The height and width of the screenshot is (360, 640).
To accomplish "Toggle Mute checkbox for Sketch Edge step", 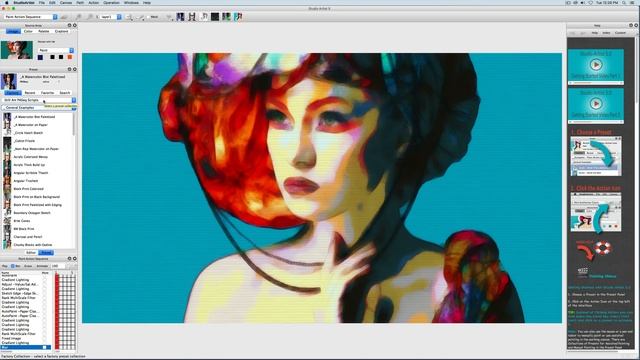I will coord(45,293).
